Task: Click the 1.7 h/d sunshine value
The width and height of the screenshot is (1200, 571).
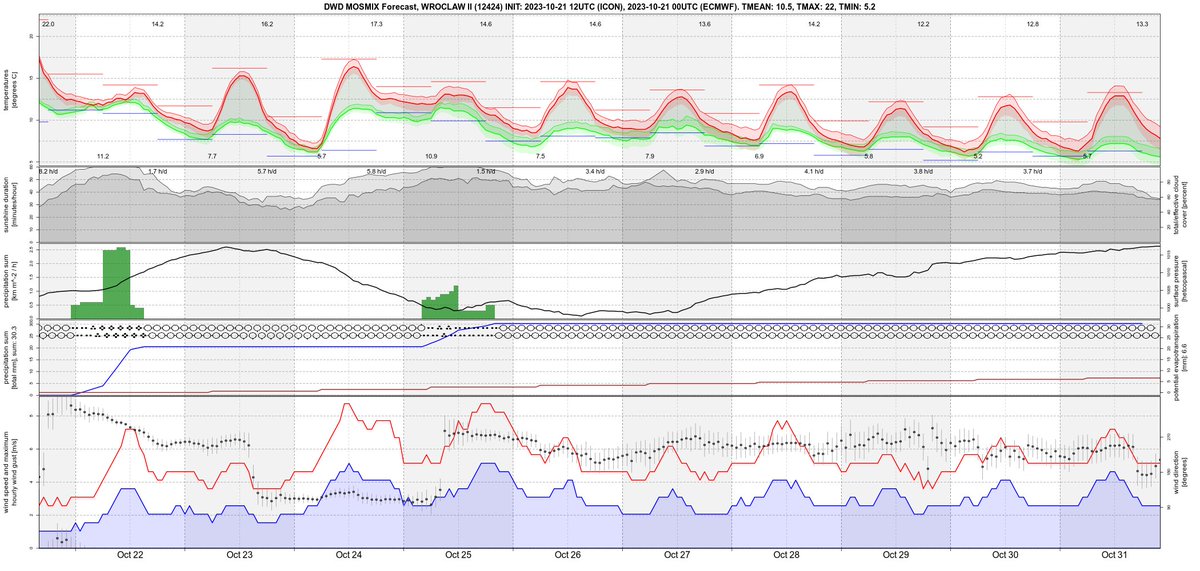Action: (x=157, y=172)
